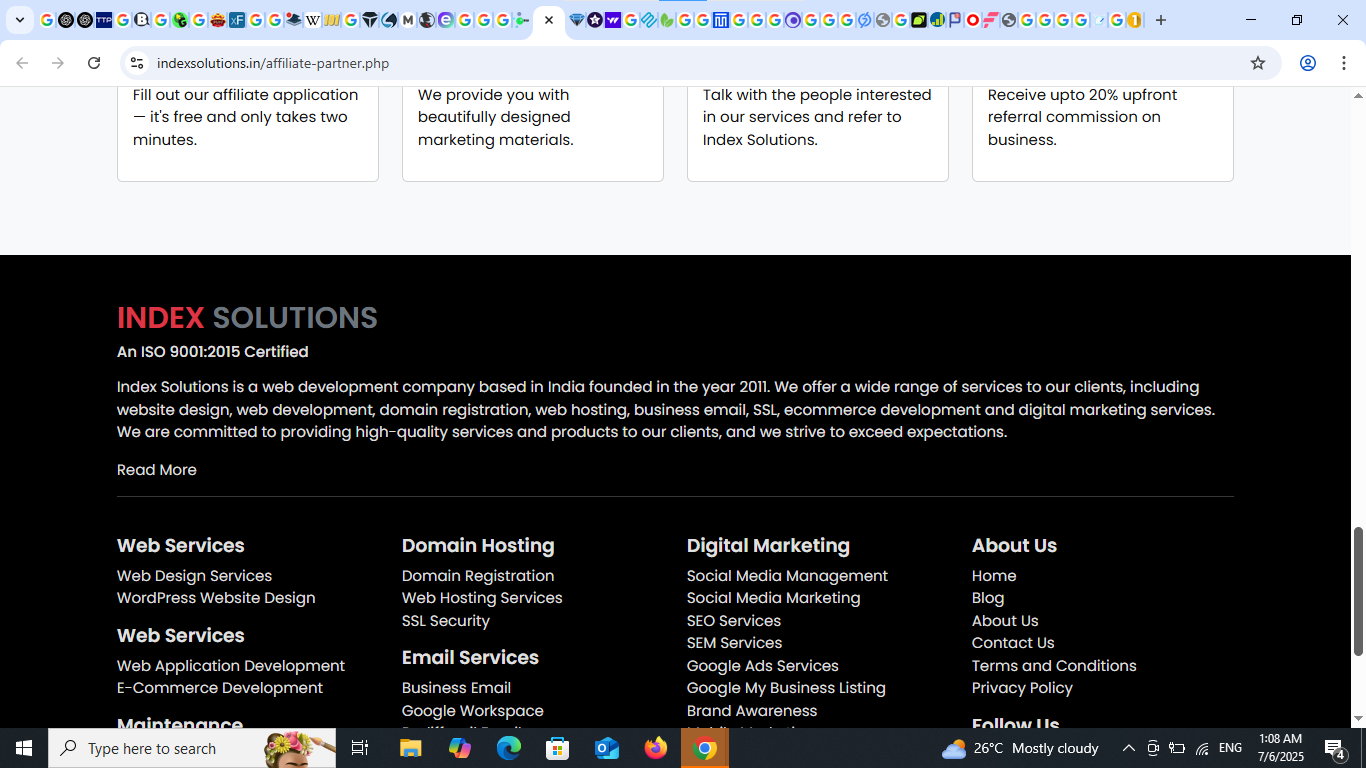The height and width of the screenshot is (768, 1366).
Task: Open the Read More link
Action: pos(157,470)
